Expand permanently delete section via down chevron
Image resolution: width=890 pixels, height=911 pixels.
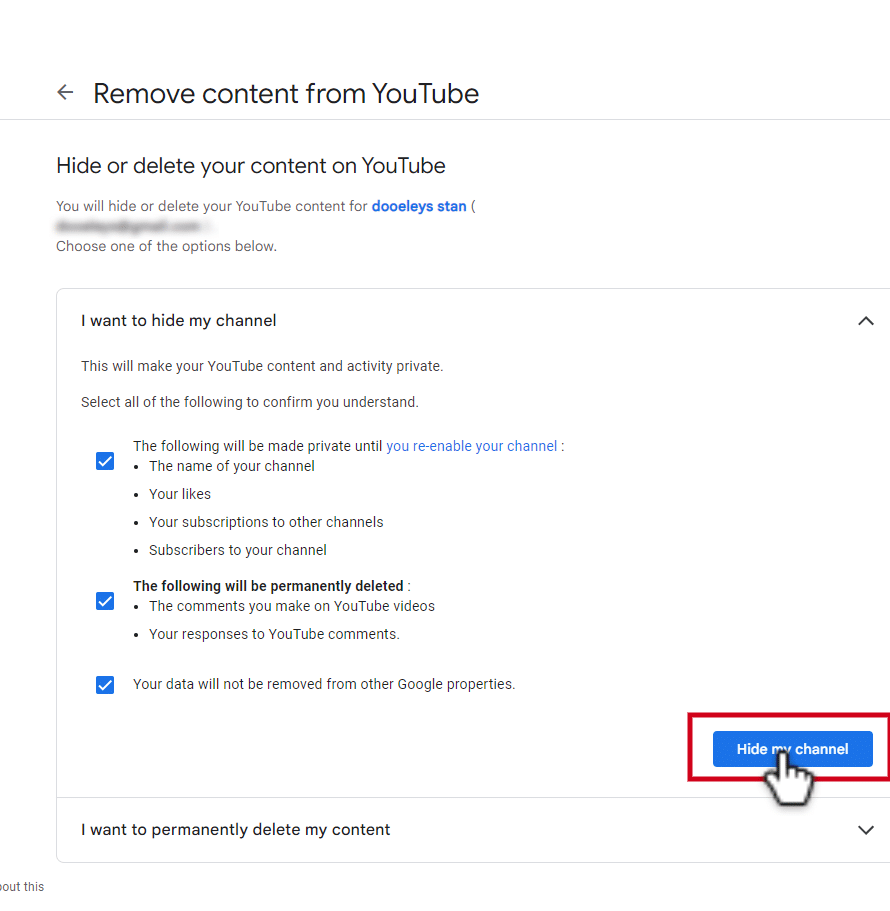point(866,830)
